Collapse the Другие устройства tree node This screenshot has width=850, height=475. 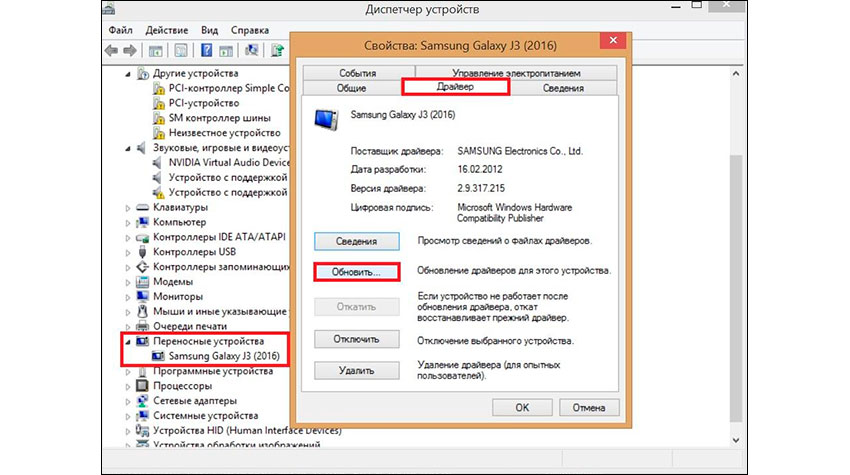[127, 74]
